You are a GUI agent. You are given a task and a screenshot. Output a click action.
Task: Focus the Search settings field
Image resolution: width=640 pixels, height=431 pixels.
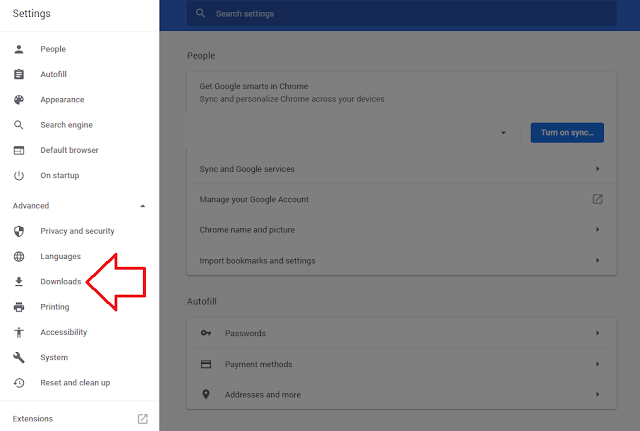coord(400,14)
